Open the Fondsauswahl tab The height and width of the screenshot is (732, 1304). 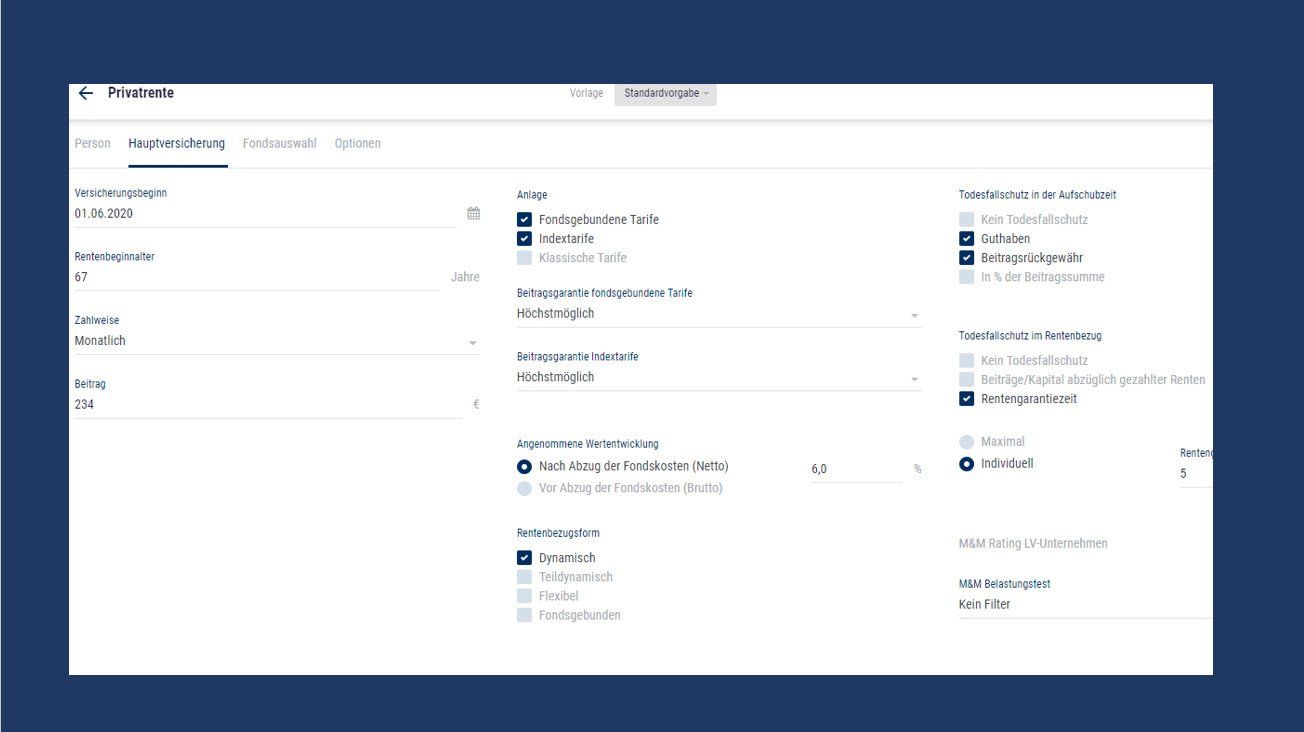tap(279, 144)
